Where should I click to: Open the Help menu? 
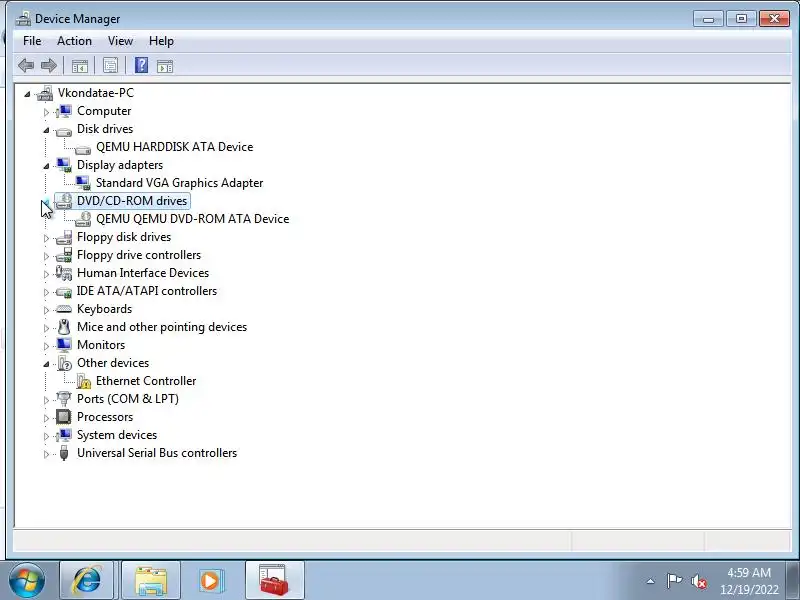click(161, 41)
